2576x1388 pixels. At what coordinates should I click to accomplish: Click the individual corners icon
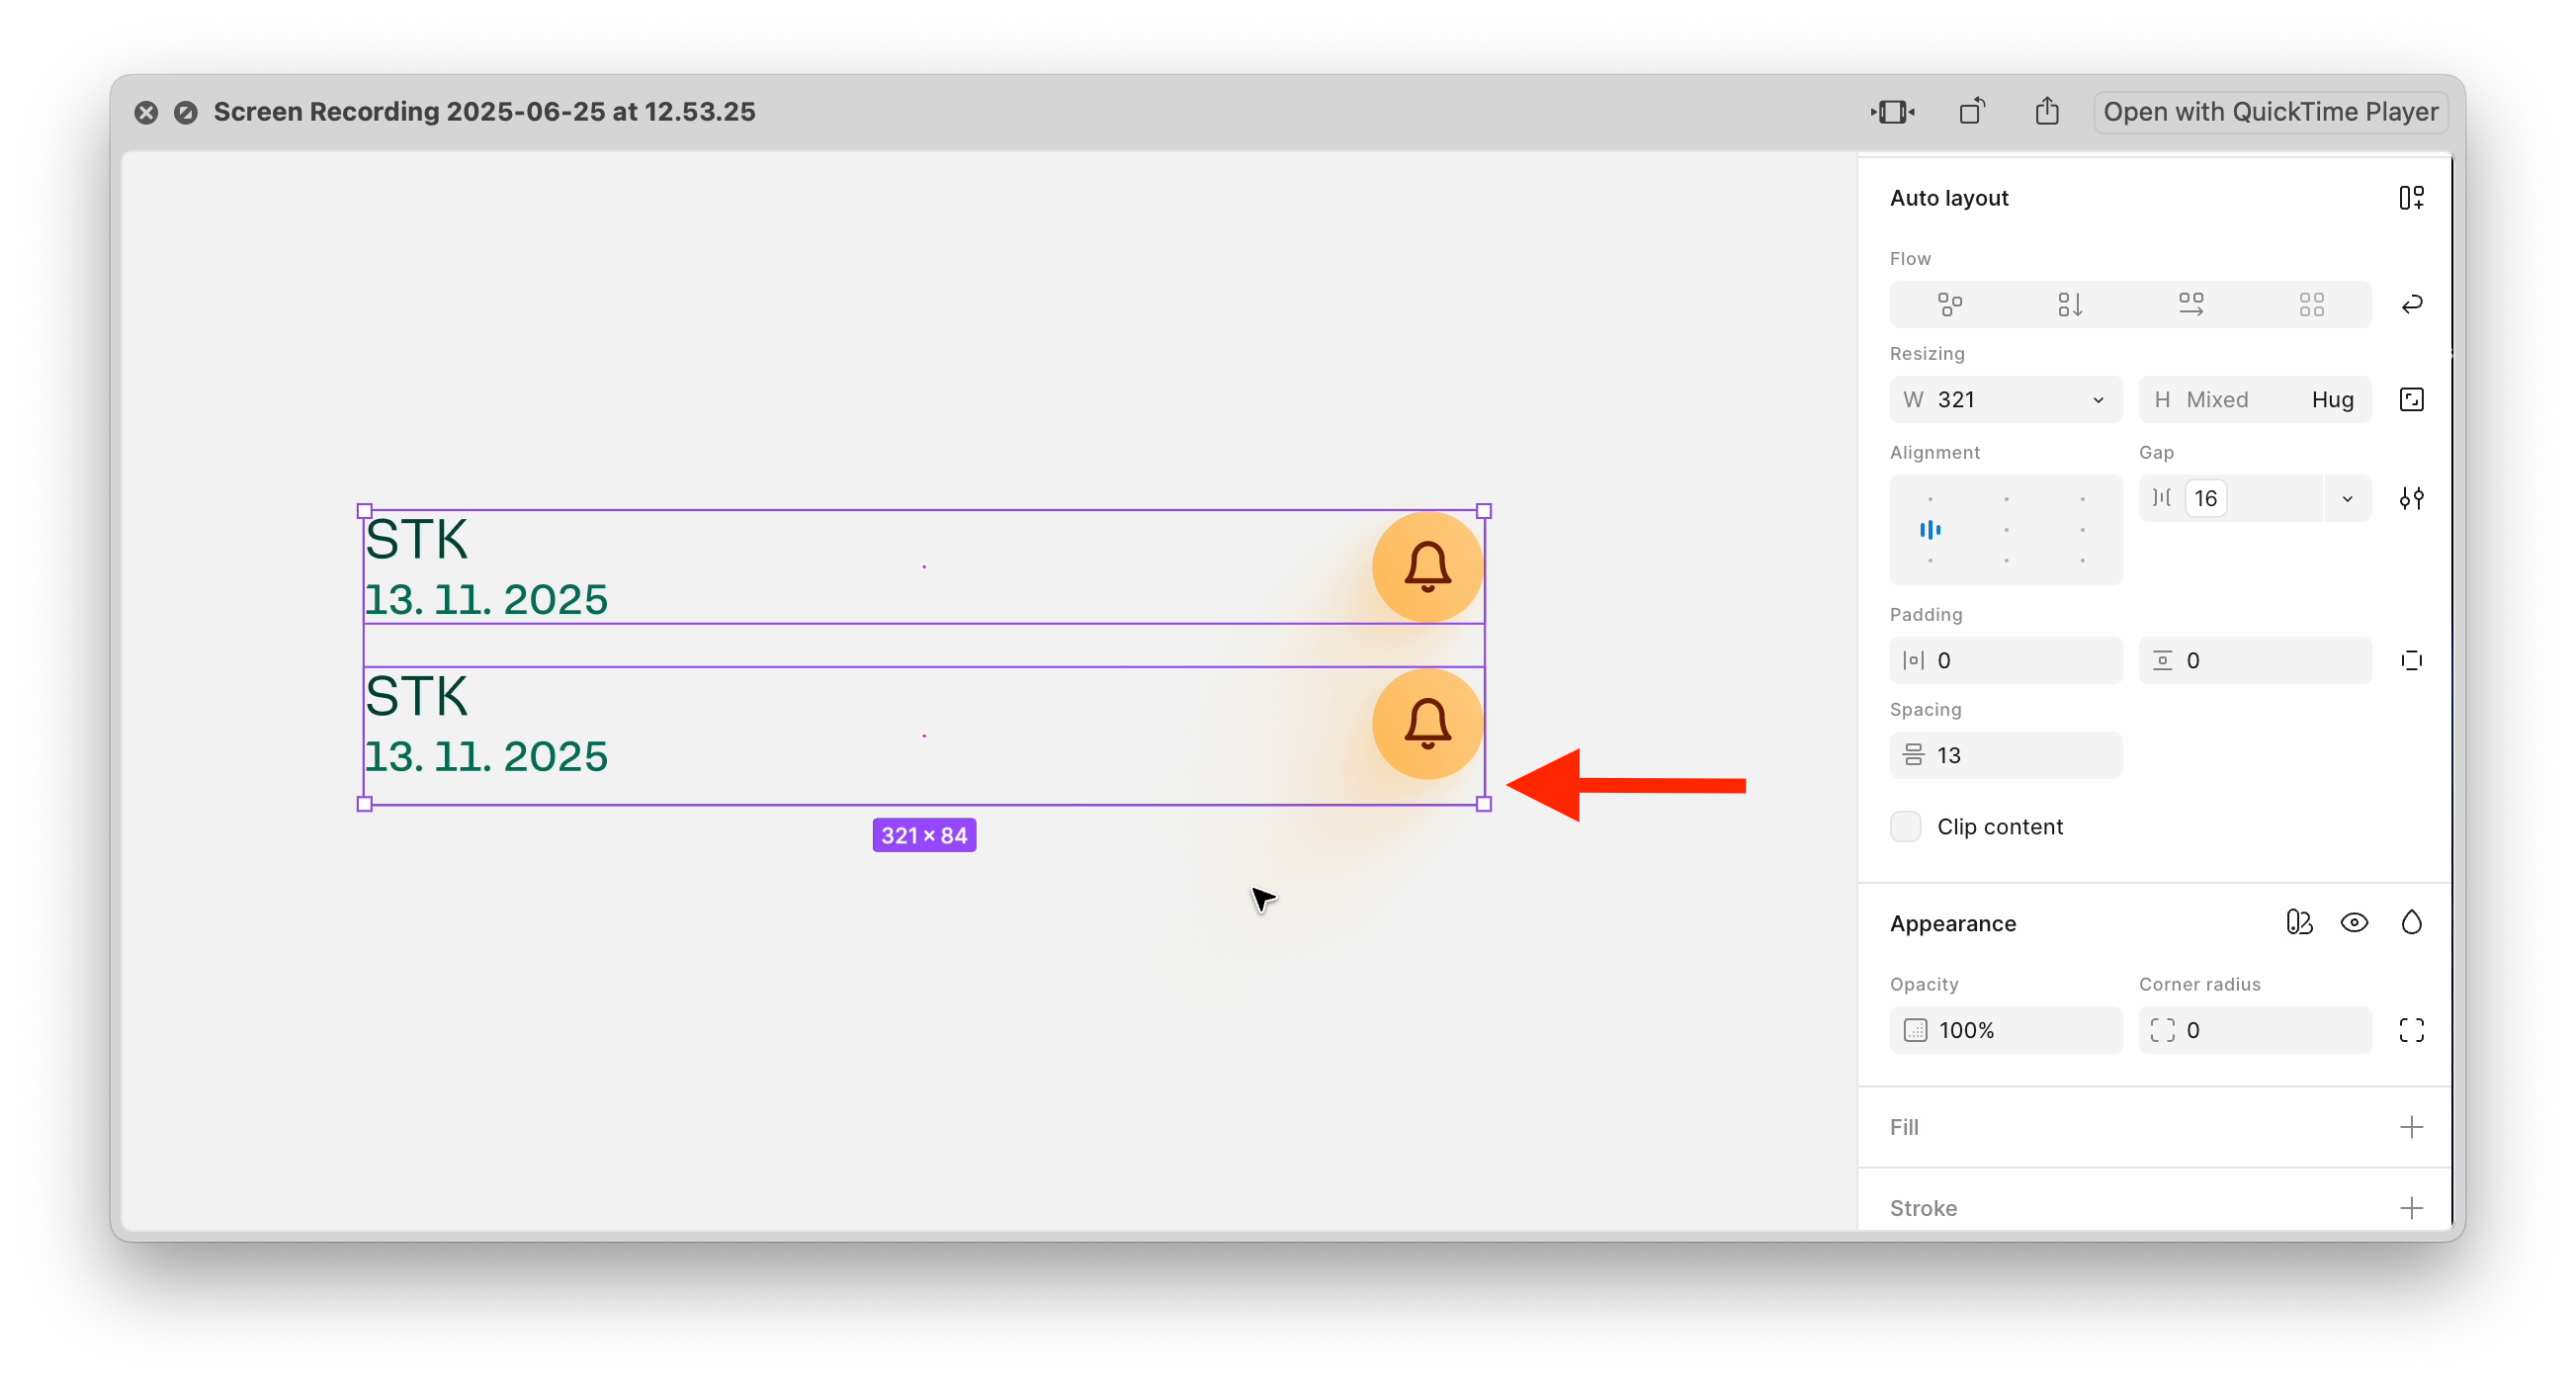coord(2411,1030)
